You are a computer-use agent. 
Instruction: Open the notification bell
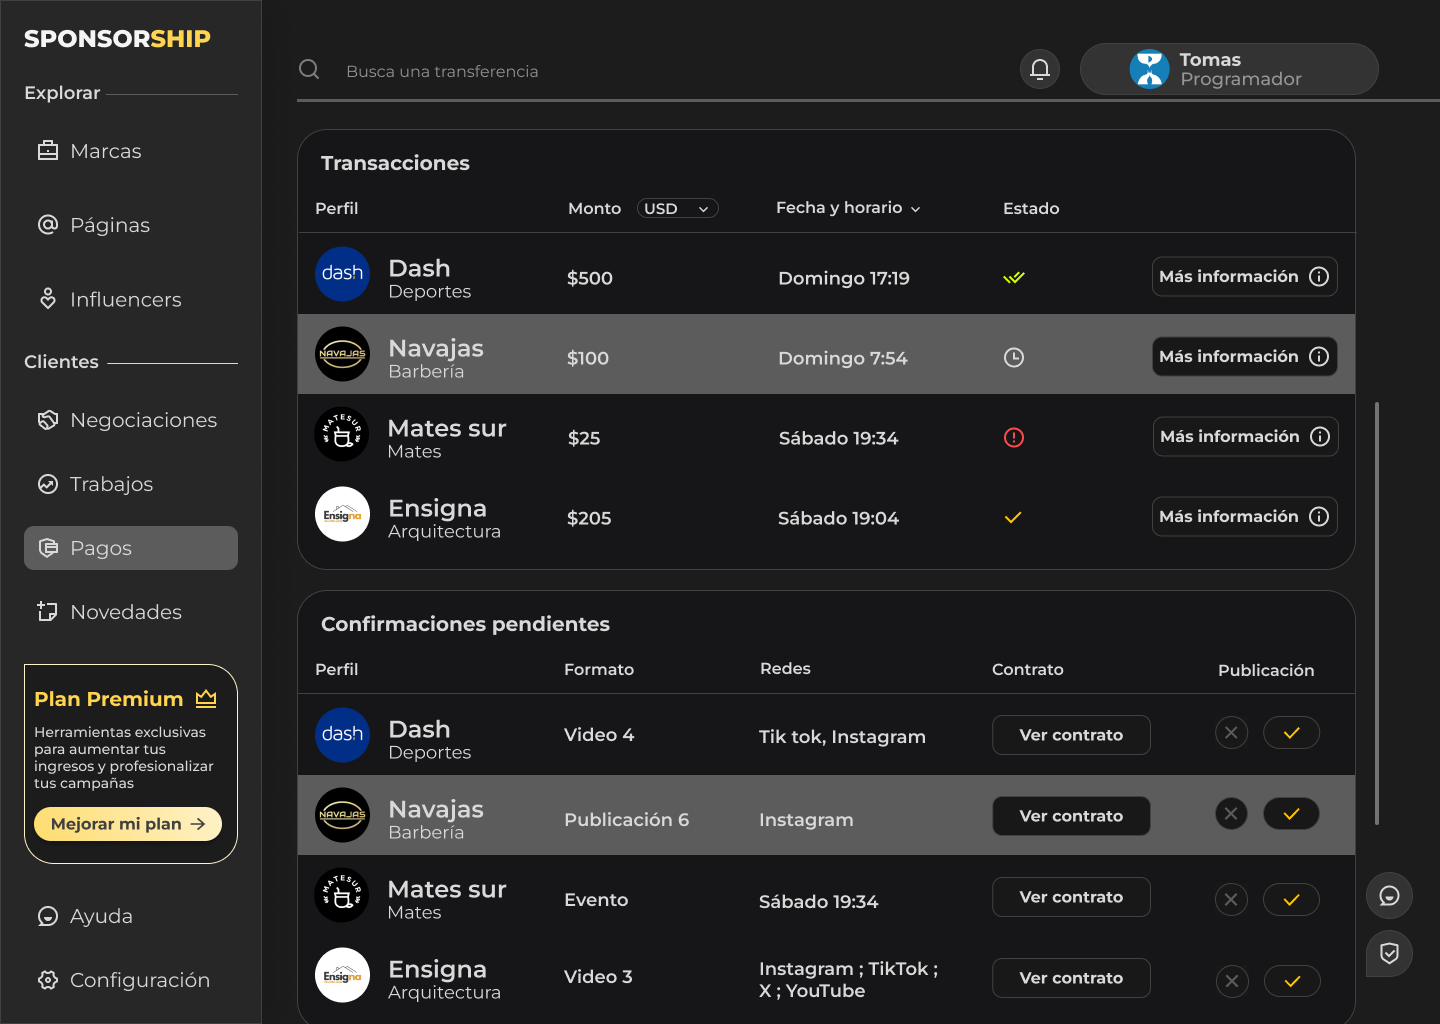coord(1039,69)
